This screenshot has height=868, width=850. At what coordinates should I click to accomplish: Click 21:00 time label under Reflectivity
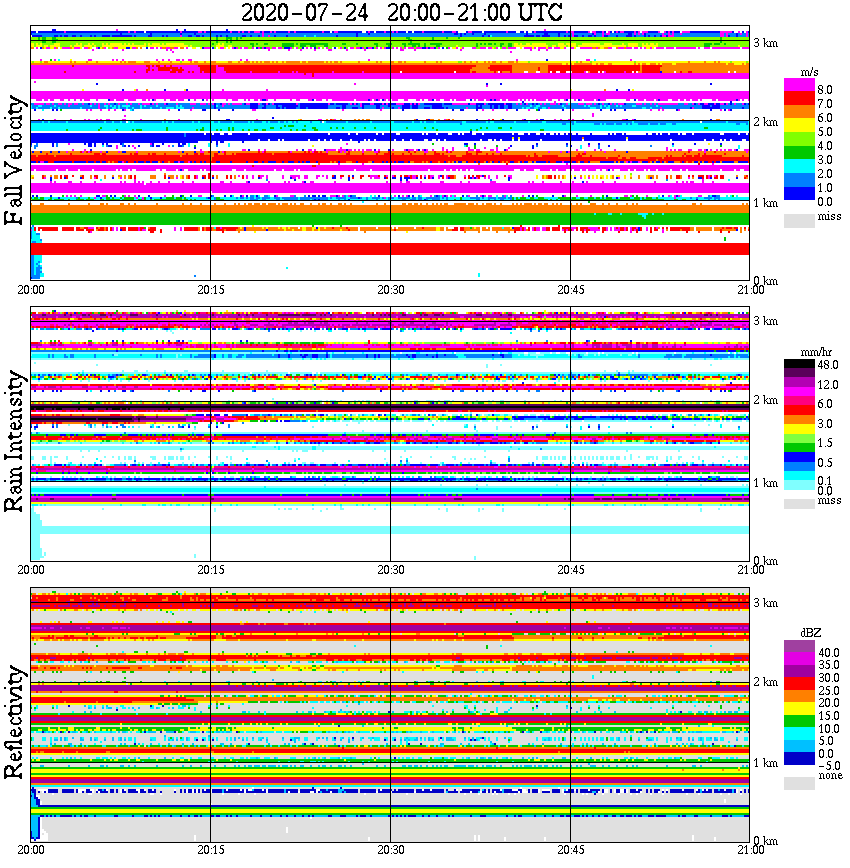click(x=751, y=849)
